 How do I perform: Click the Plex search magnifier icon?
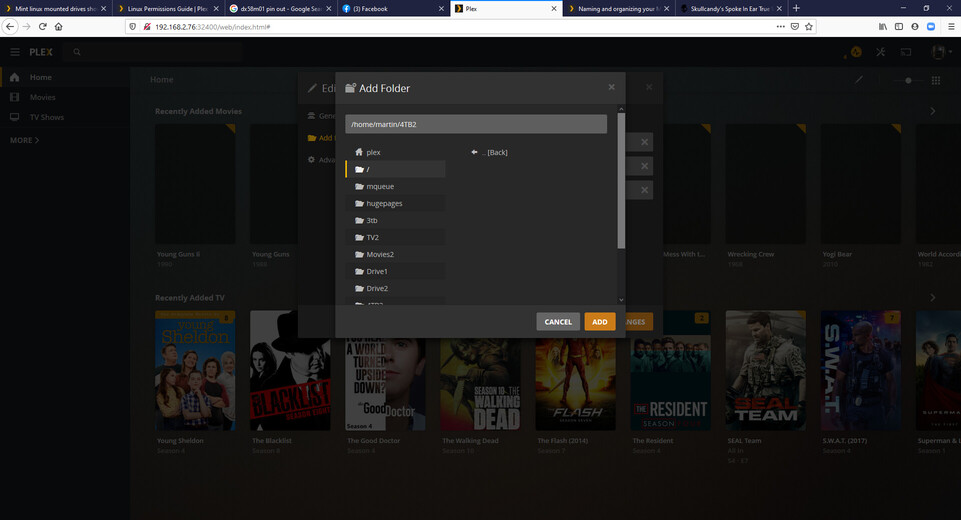[x=77, y=52]
